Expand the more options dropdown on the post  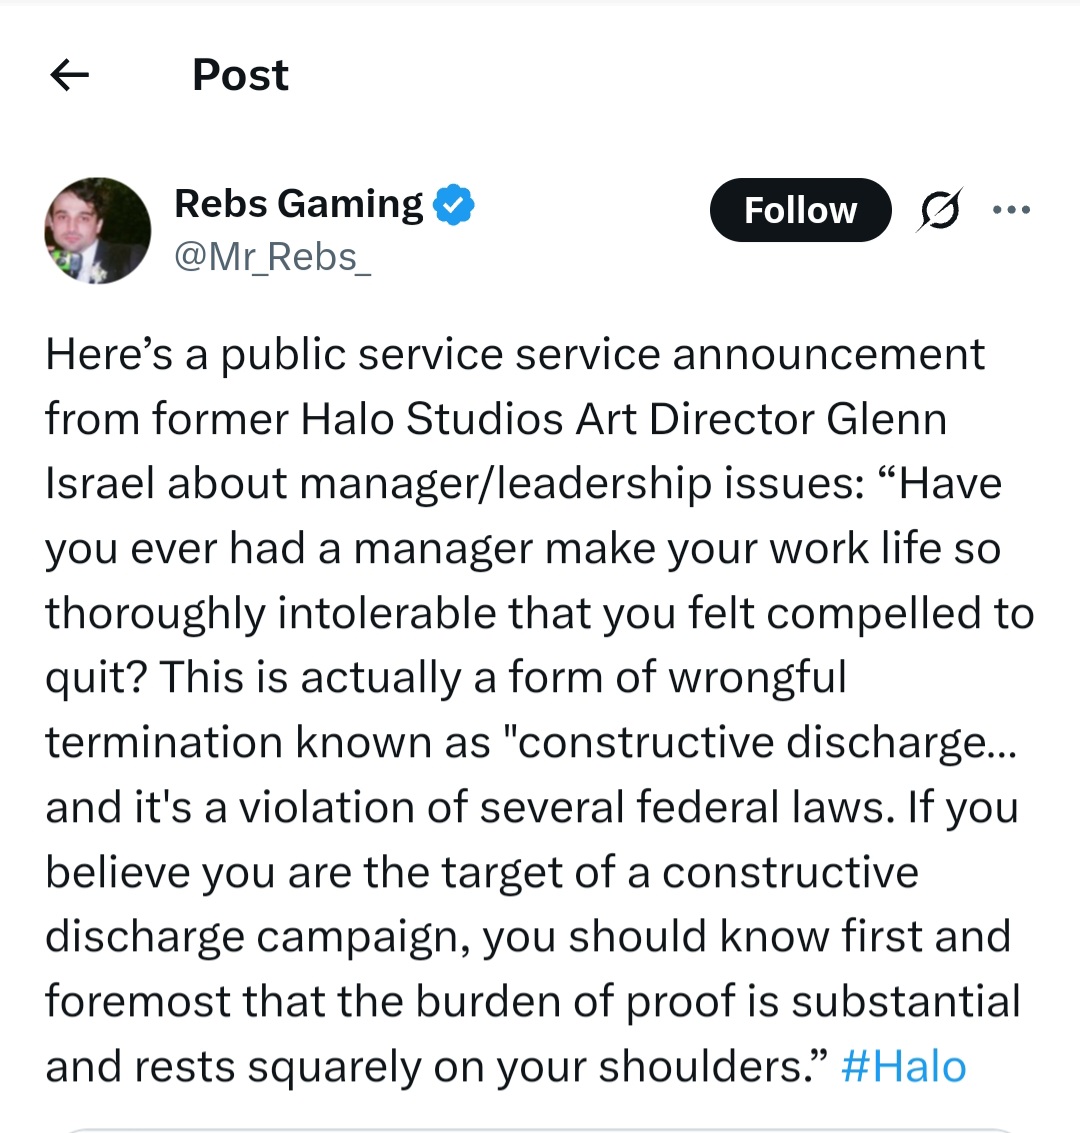pos(1012,209)
